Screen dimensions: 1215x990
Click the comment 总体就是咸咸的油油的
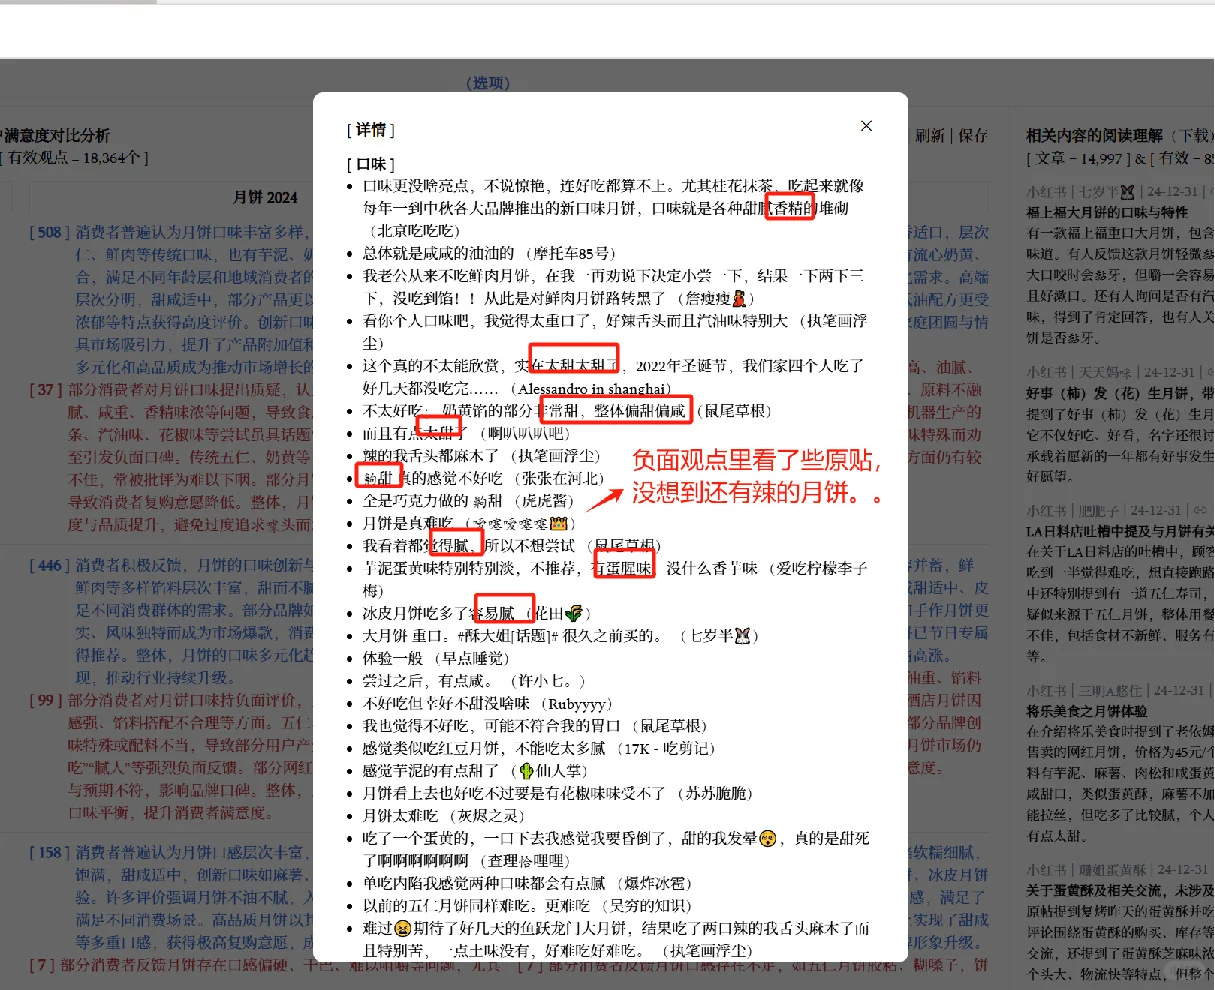coord(438,253)
